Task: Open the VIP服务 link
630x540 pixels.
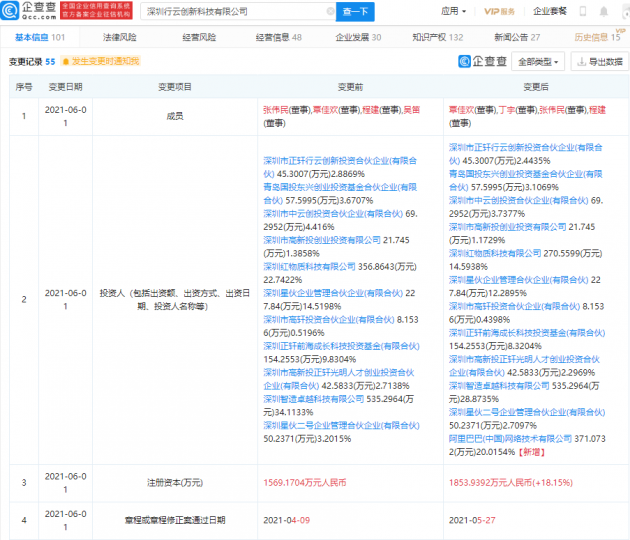Action: [499, 12]
